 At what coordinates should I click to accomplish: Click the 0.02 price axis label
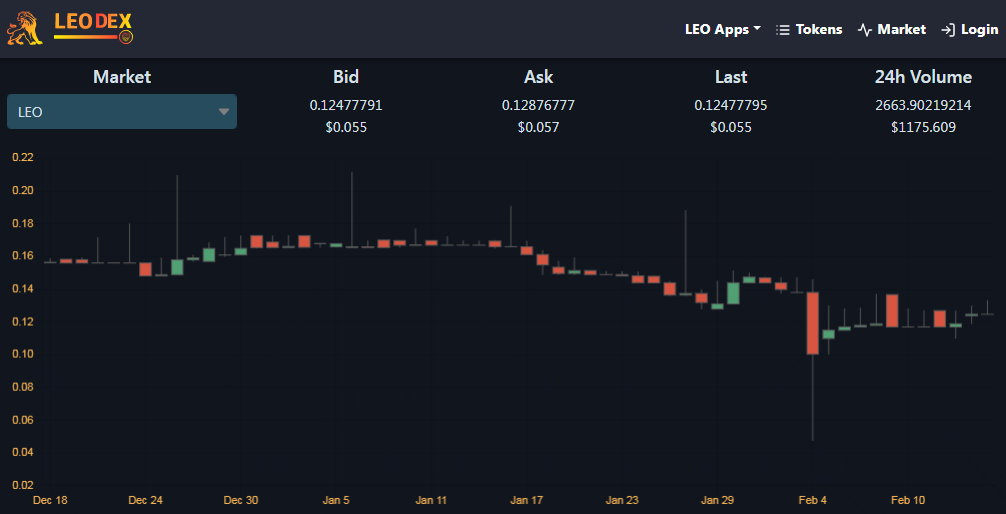point(22,485)
